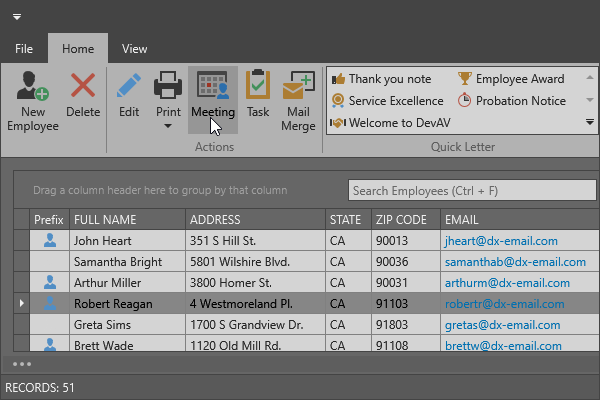Switch to the View tab
The width and height of the screenshot is (600, 400).
[134, 49]
